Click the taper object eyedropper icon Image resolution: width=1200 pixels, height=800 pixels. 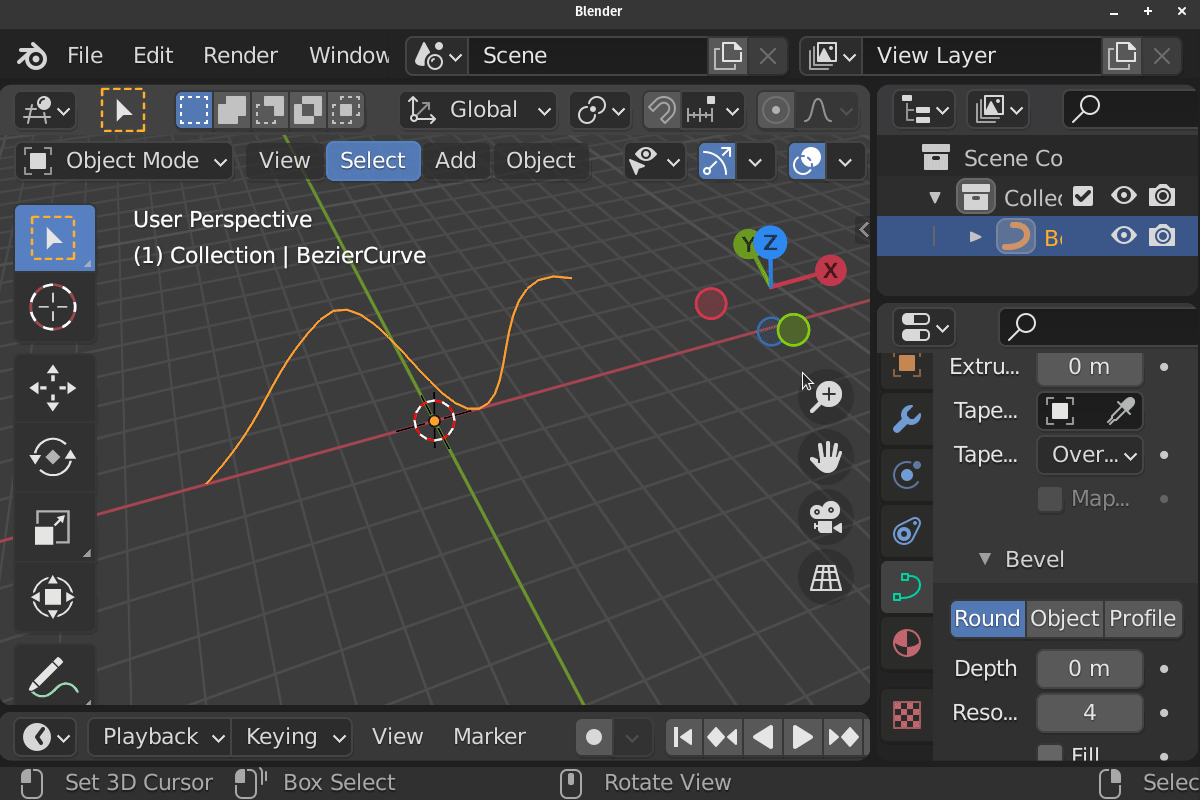pos(1120,411)
